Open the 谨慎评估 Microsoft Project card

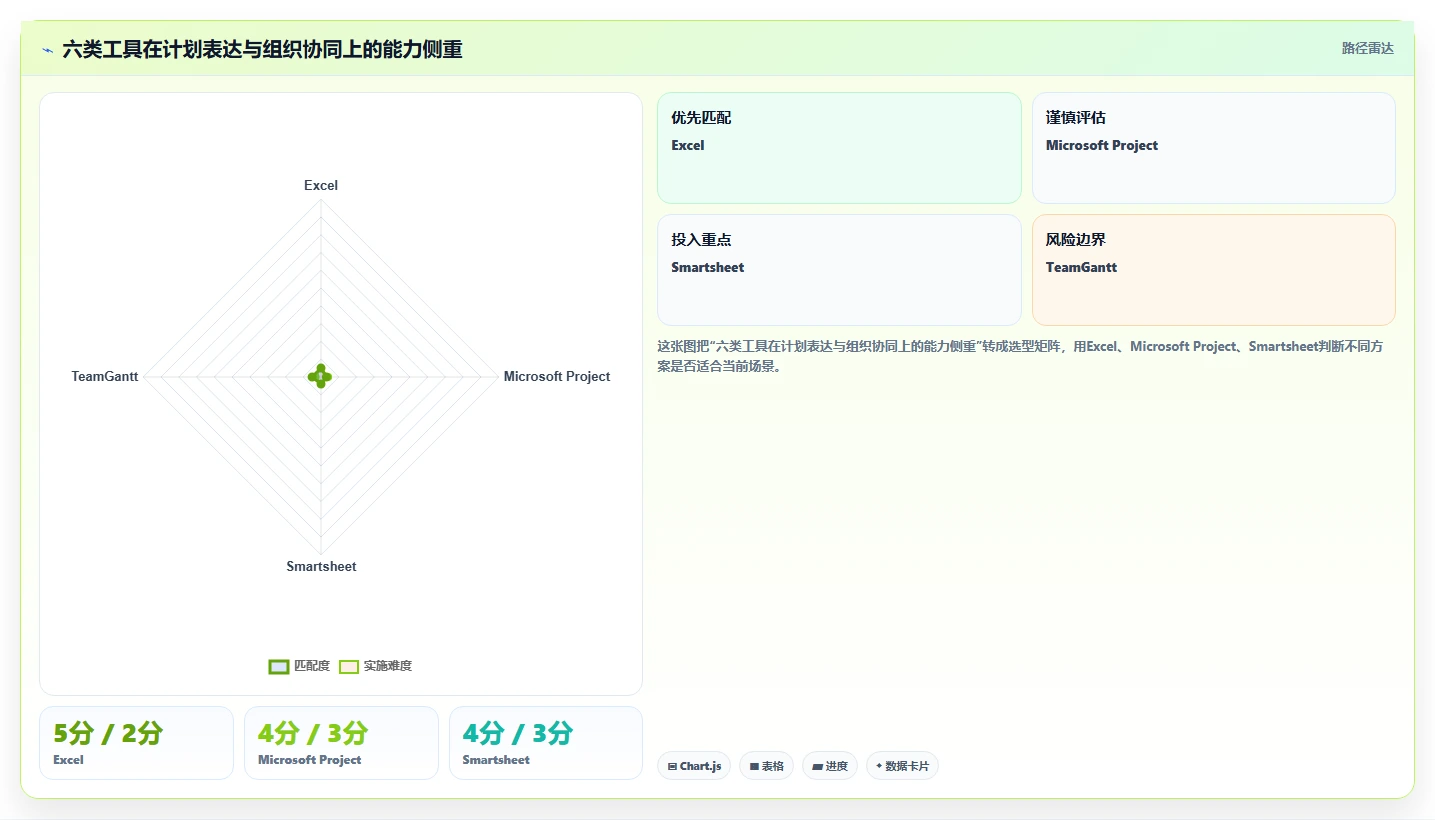[x=1213, y=148]
